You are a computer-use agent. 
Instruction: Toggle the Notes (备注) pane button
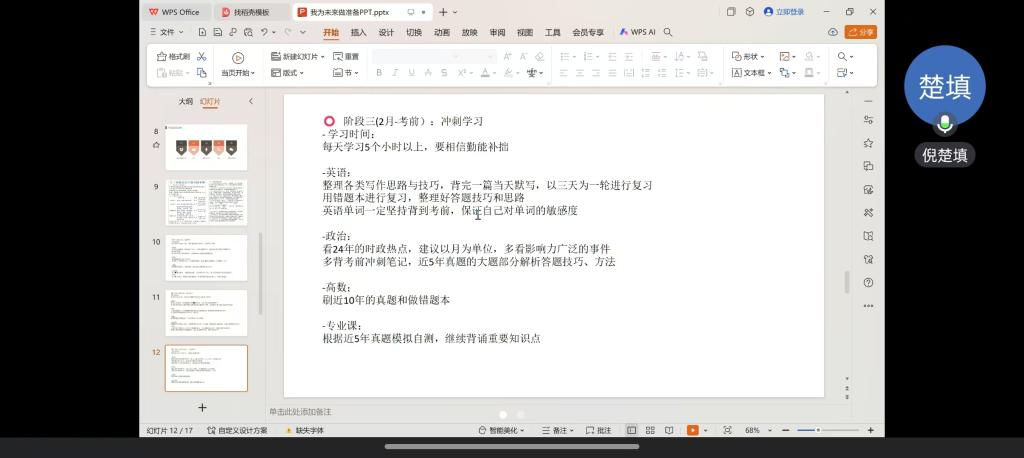557,431
